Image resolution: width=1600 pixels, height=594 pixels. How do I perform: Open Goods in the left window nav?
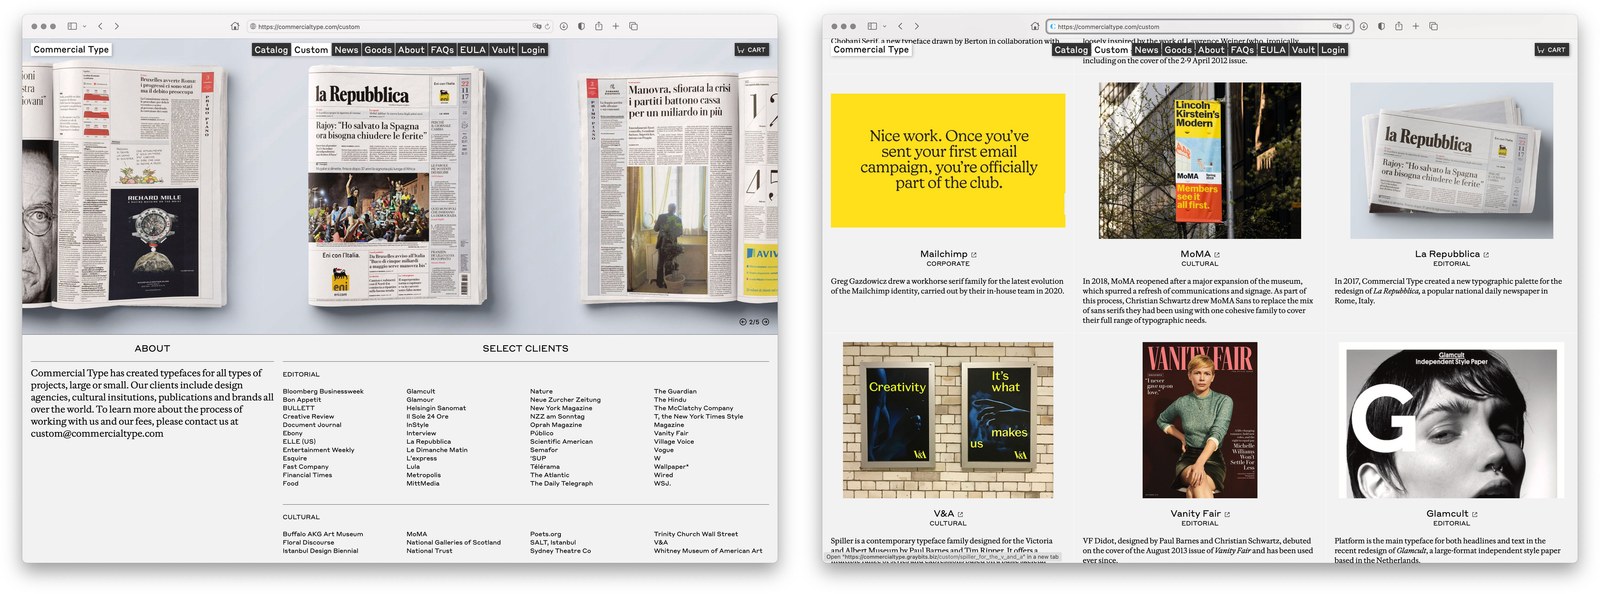point(378,49)
